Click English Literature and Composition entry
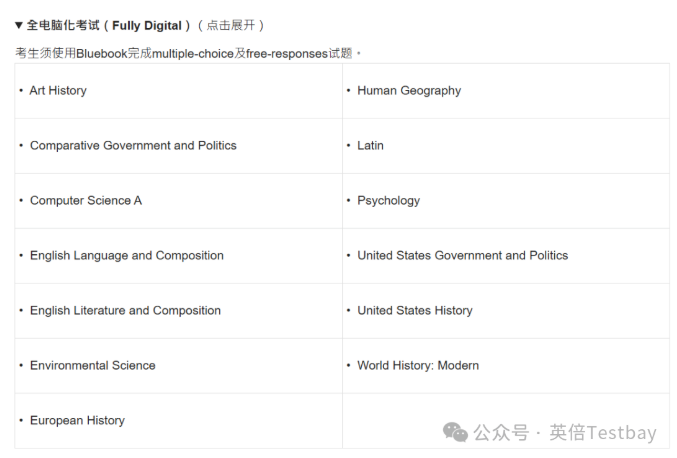This screenshot has width=677, height=458. coord(125,311)
